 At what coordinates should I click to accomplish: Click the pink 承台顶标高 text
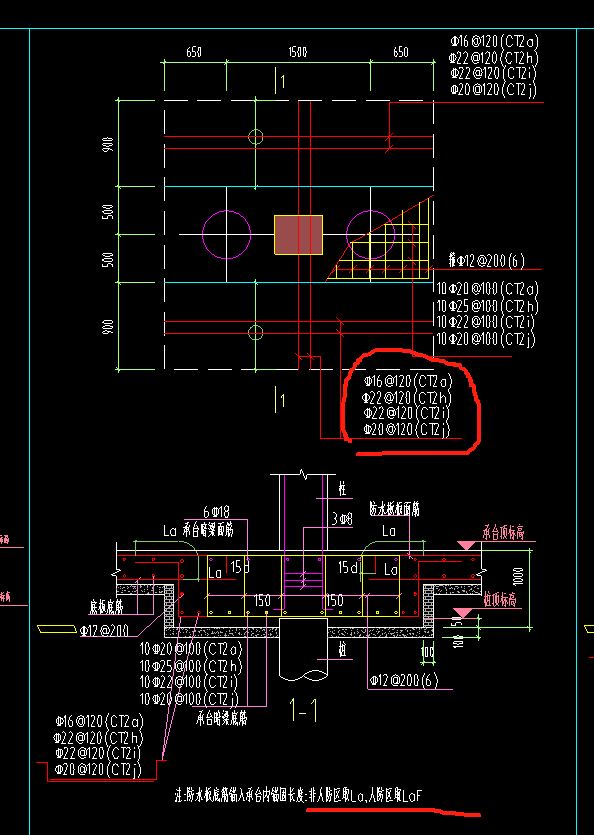pyautogui.click(x=503, y=533)
